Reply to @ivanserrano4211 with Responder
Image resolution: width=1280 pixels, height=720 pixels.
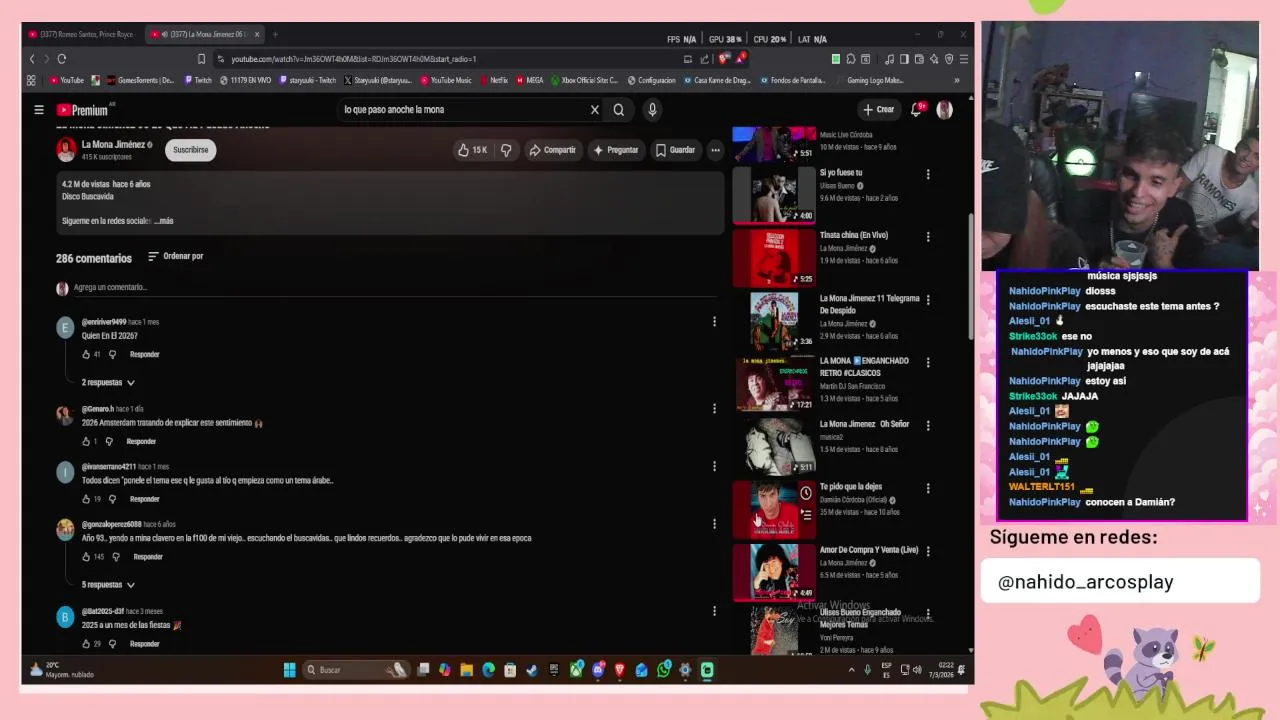144,499
